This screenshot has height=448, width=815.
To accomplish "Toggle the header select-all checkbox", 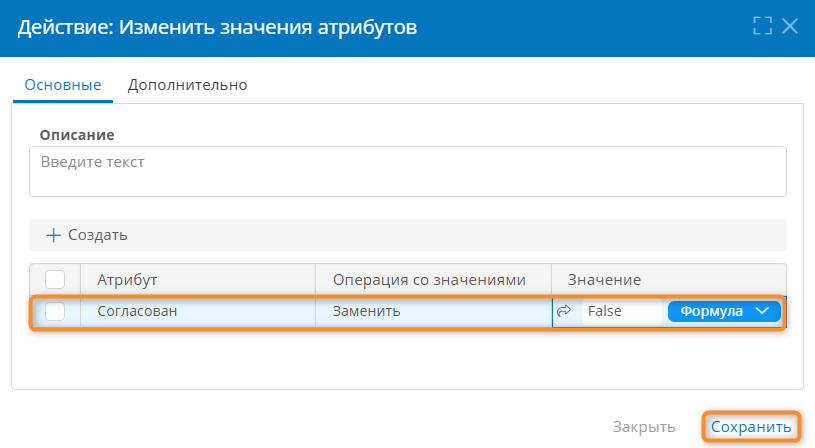I will click(55, 280).
